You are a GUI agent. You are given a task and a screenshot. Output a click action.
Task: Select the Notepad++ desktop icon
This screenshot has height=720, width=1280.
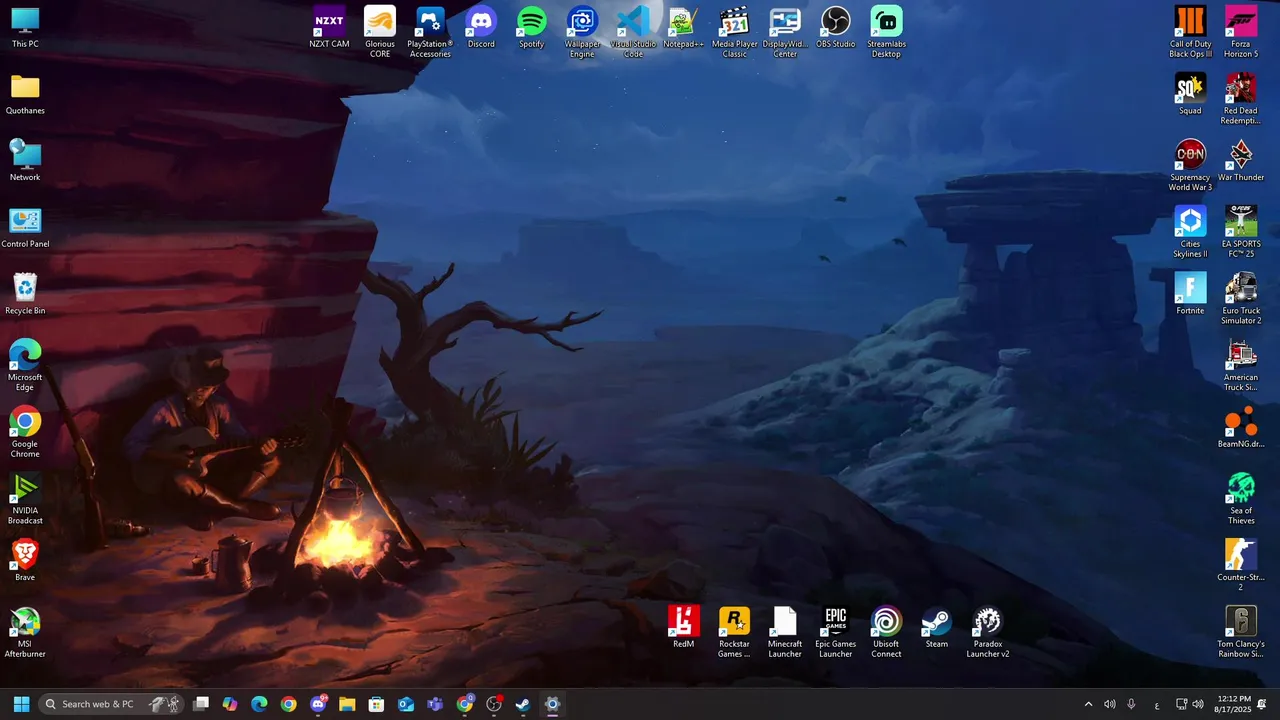click(x=684, y=28)
